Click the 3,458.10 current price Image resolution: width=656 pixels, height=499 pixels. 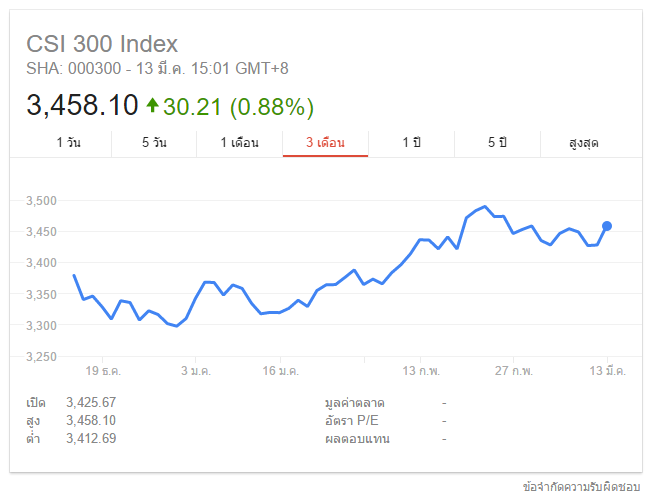point(82,105)
